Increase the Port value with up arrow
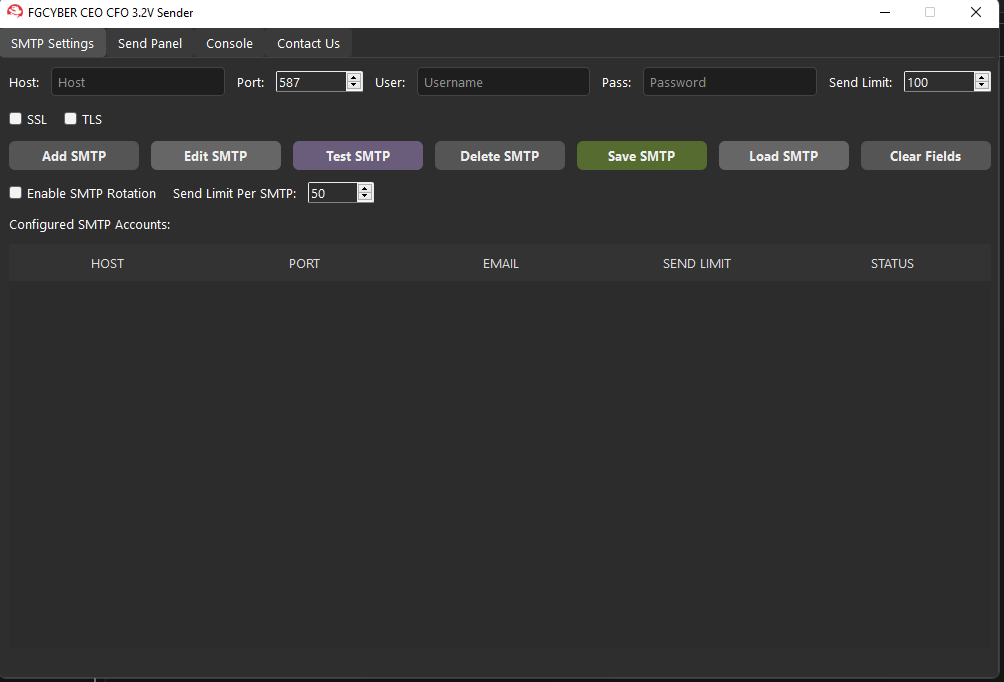The height and width of the screenshot is (682, 1004). [x=354, y=78]
